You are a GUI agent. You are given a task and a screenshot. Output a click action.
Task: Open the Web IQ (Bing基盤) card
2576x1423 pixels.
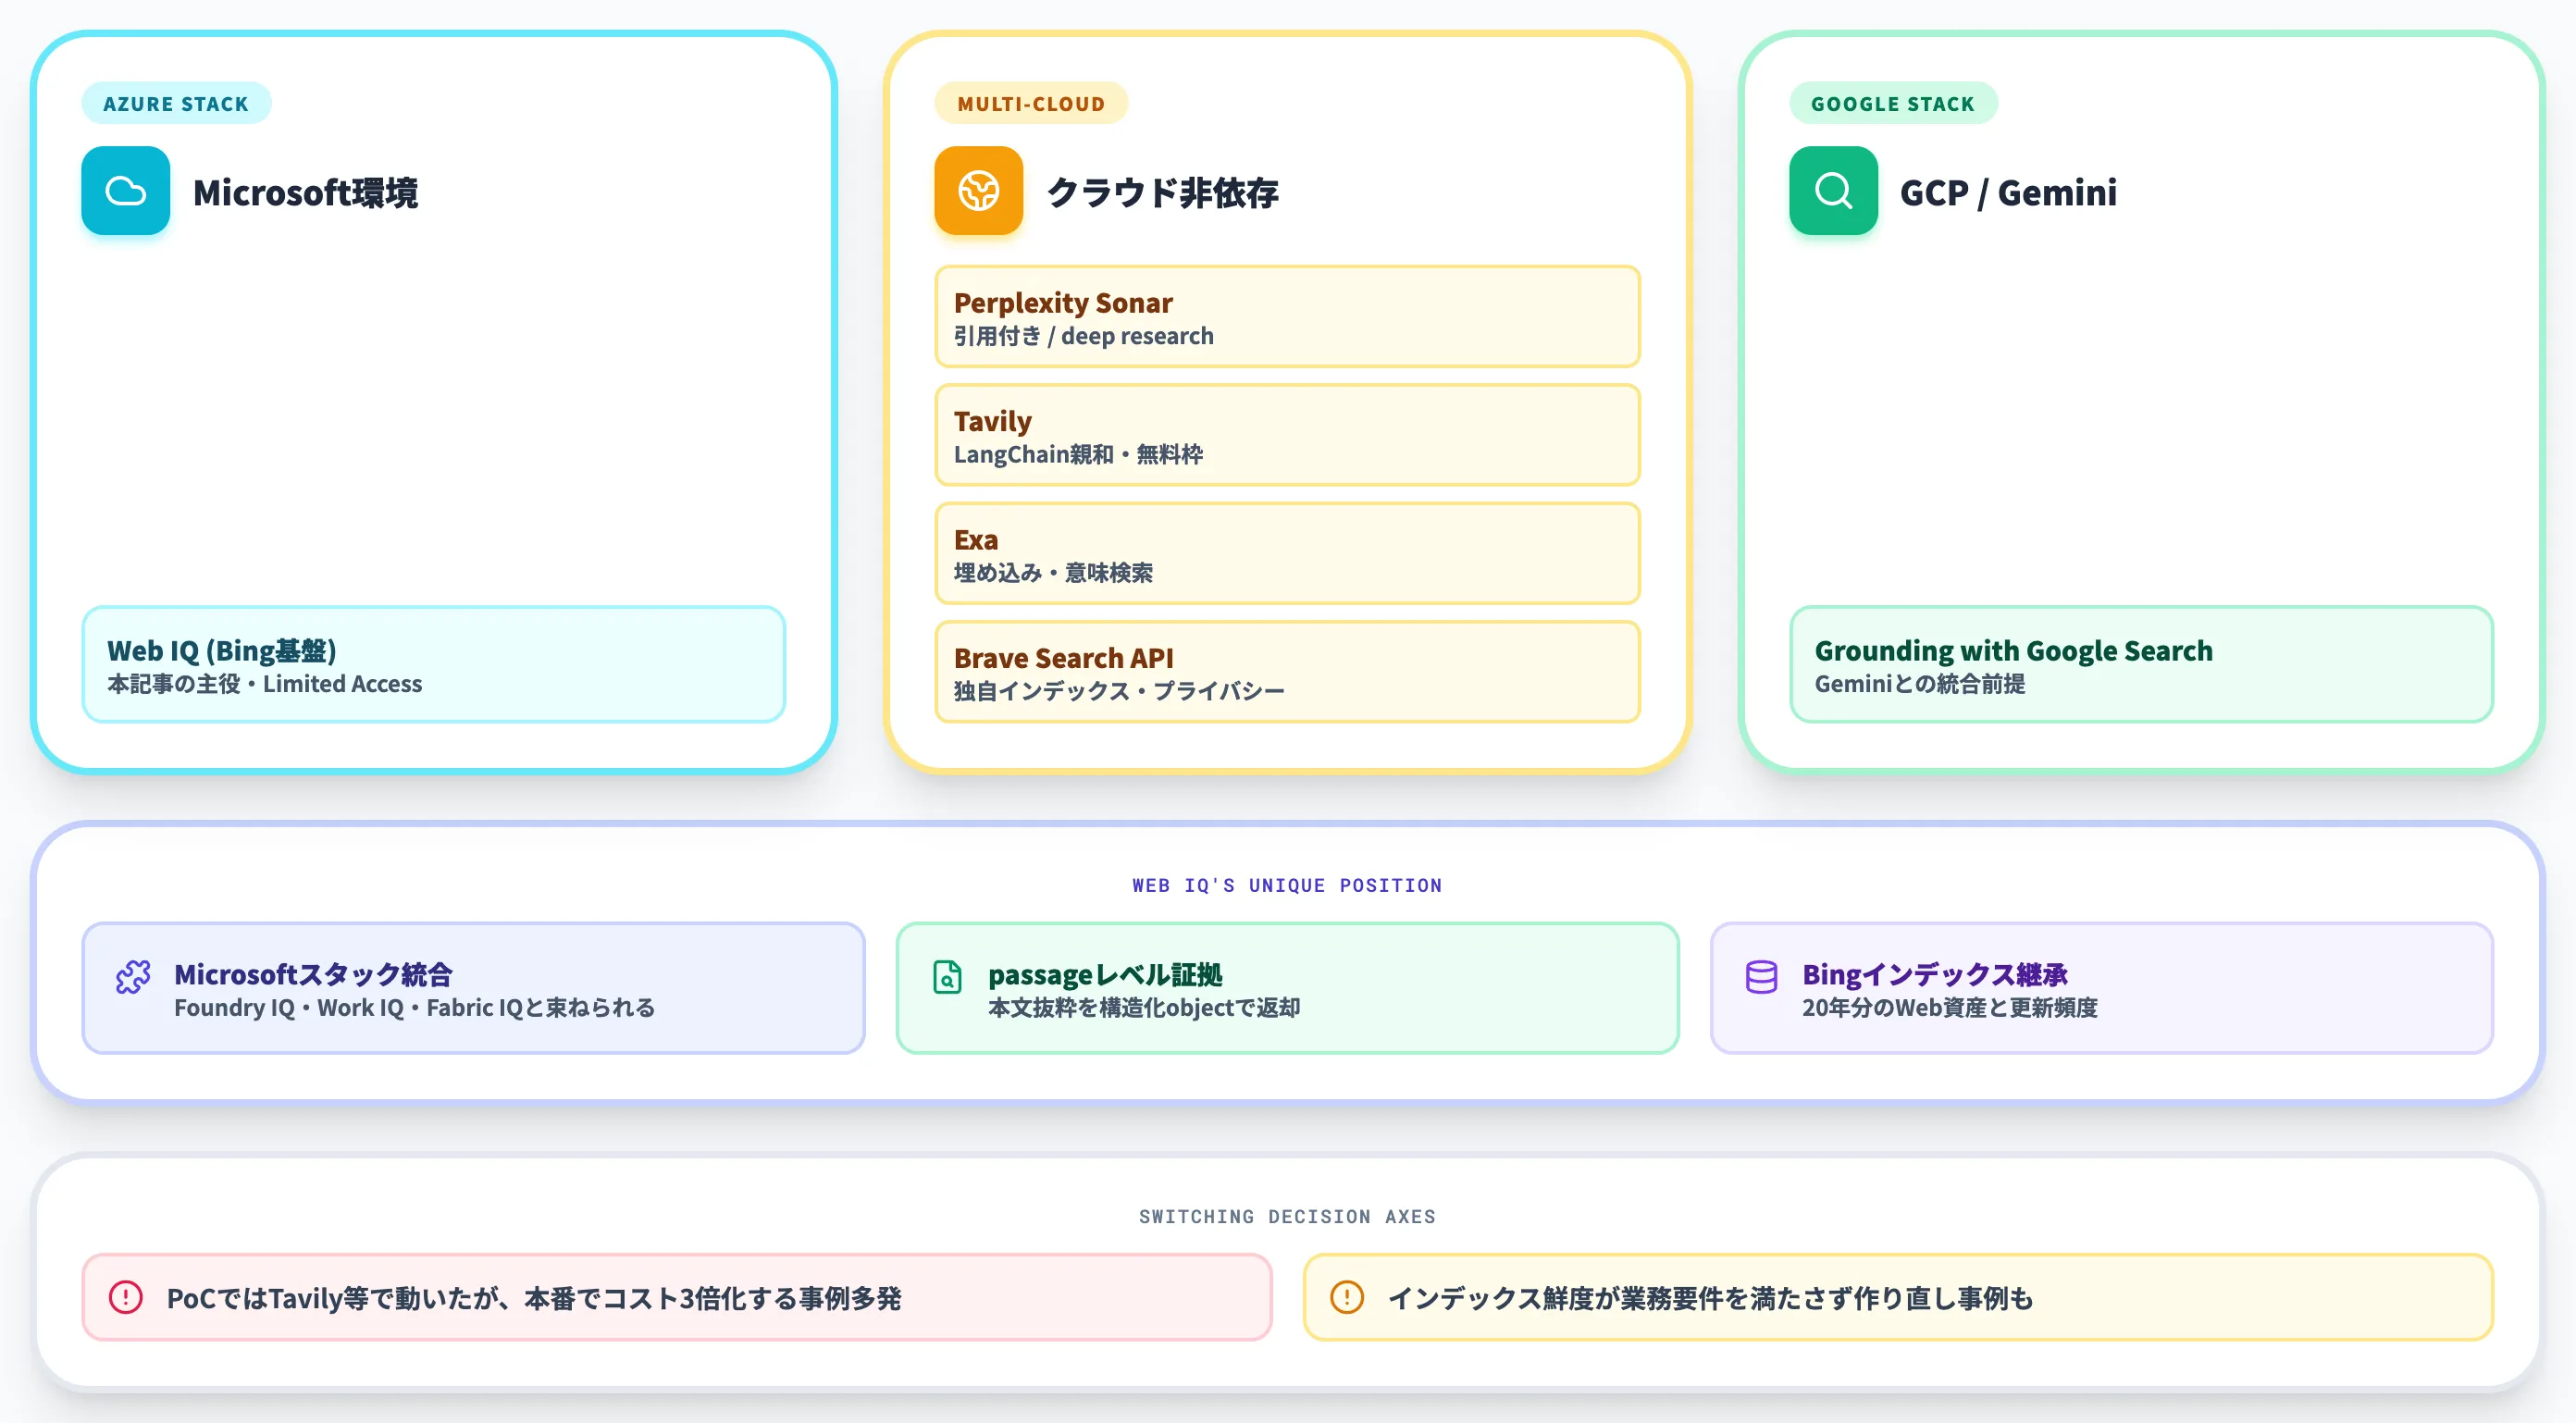coord(433,664)
